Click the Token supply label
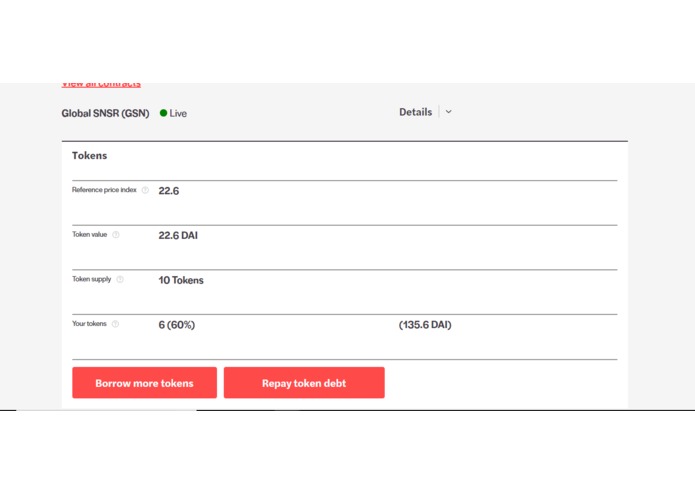695x494 pixels. [92, 279]
